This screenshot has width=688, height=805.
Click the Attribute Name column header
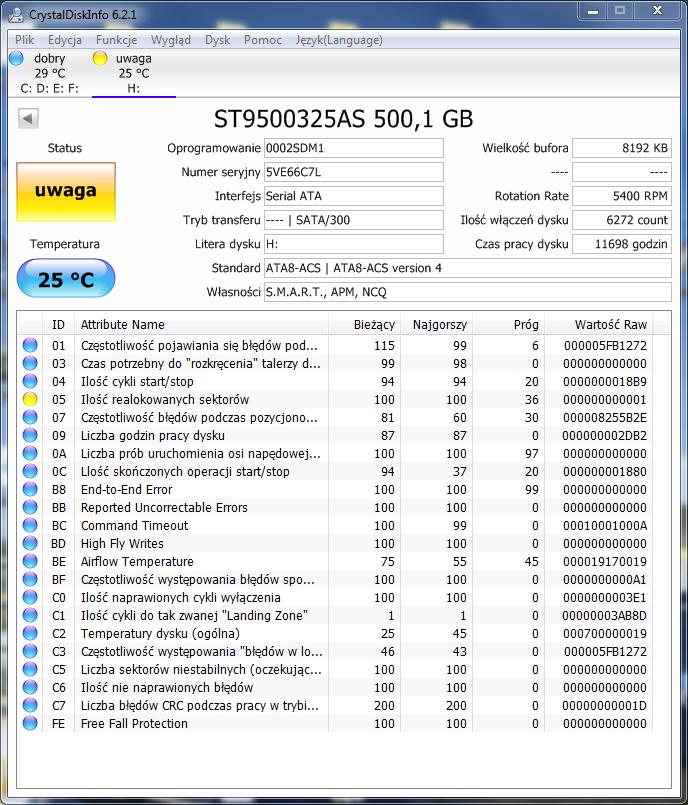201,324
